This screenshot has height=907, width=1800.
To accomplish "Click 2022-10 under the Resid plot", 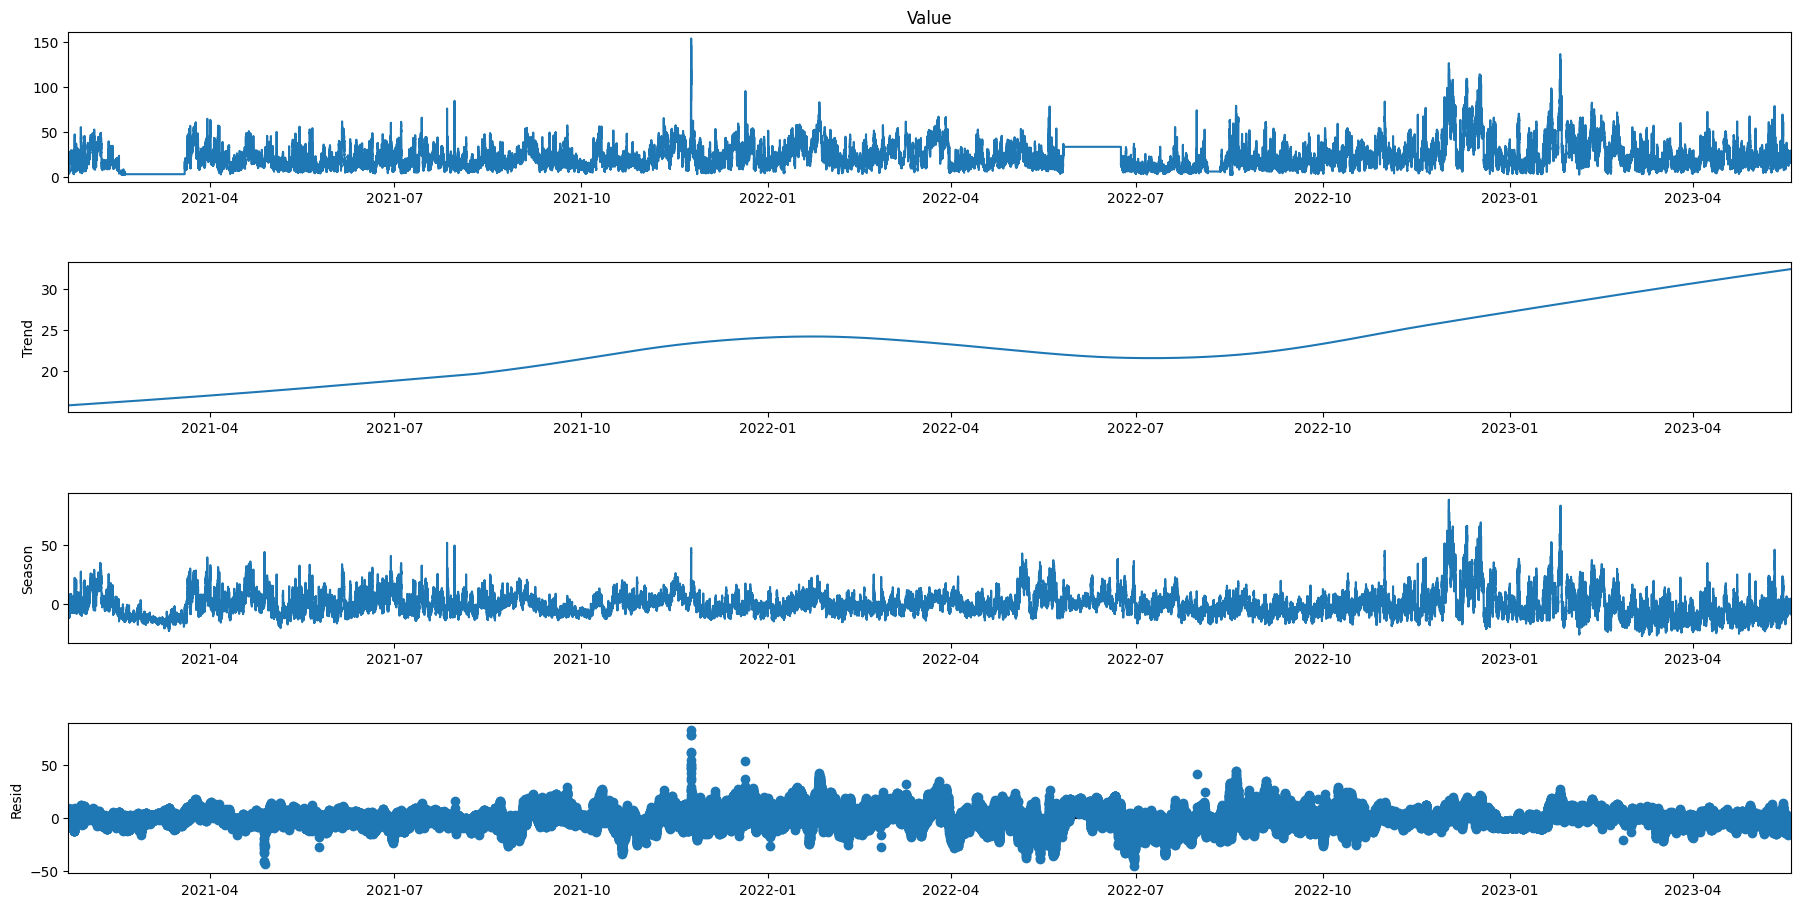I will 1323,889.
